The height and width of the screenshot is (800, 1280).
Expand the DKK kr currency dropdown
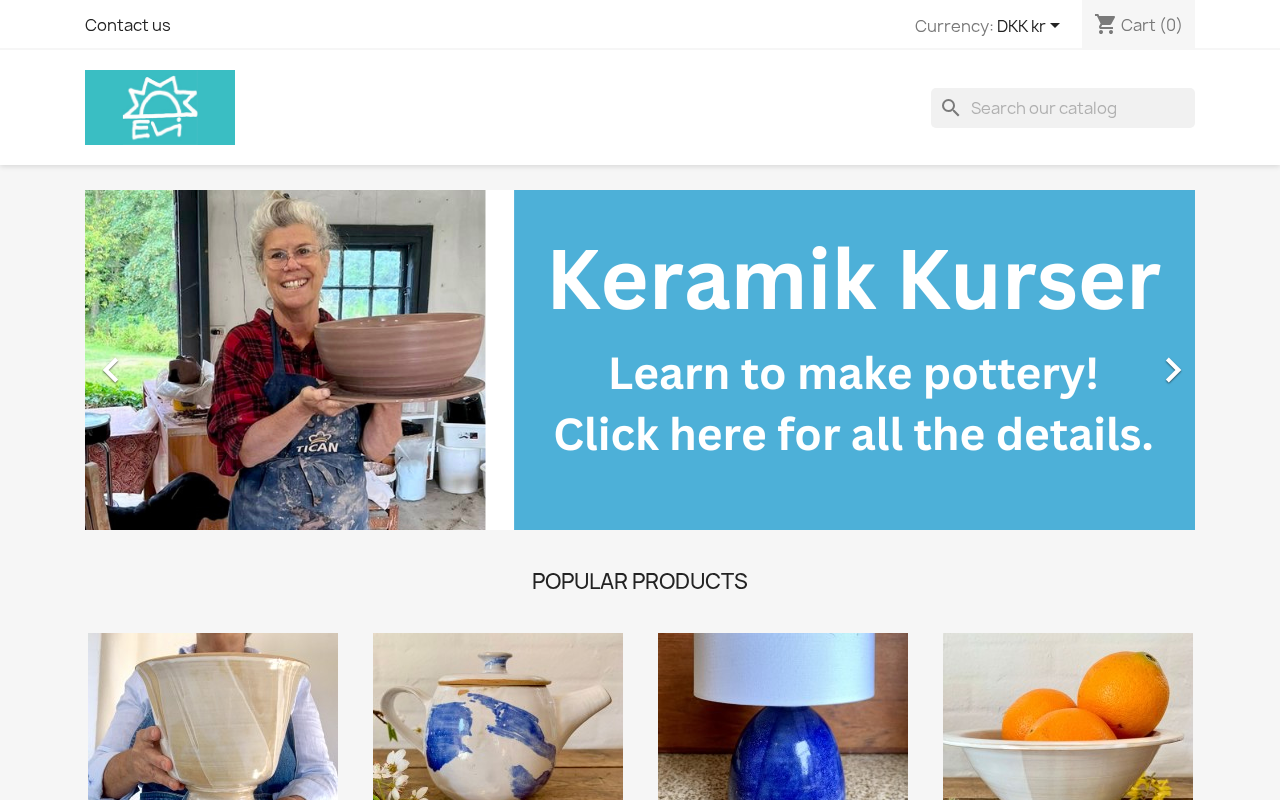[x=1029, y=26]
